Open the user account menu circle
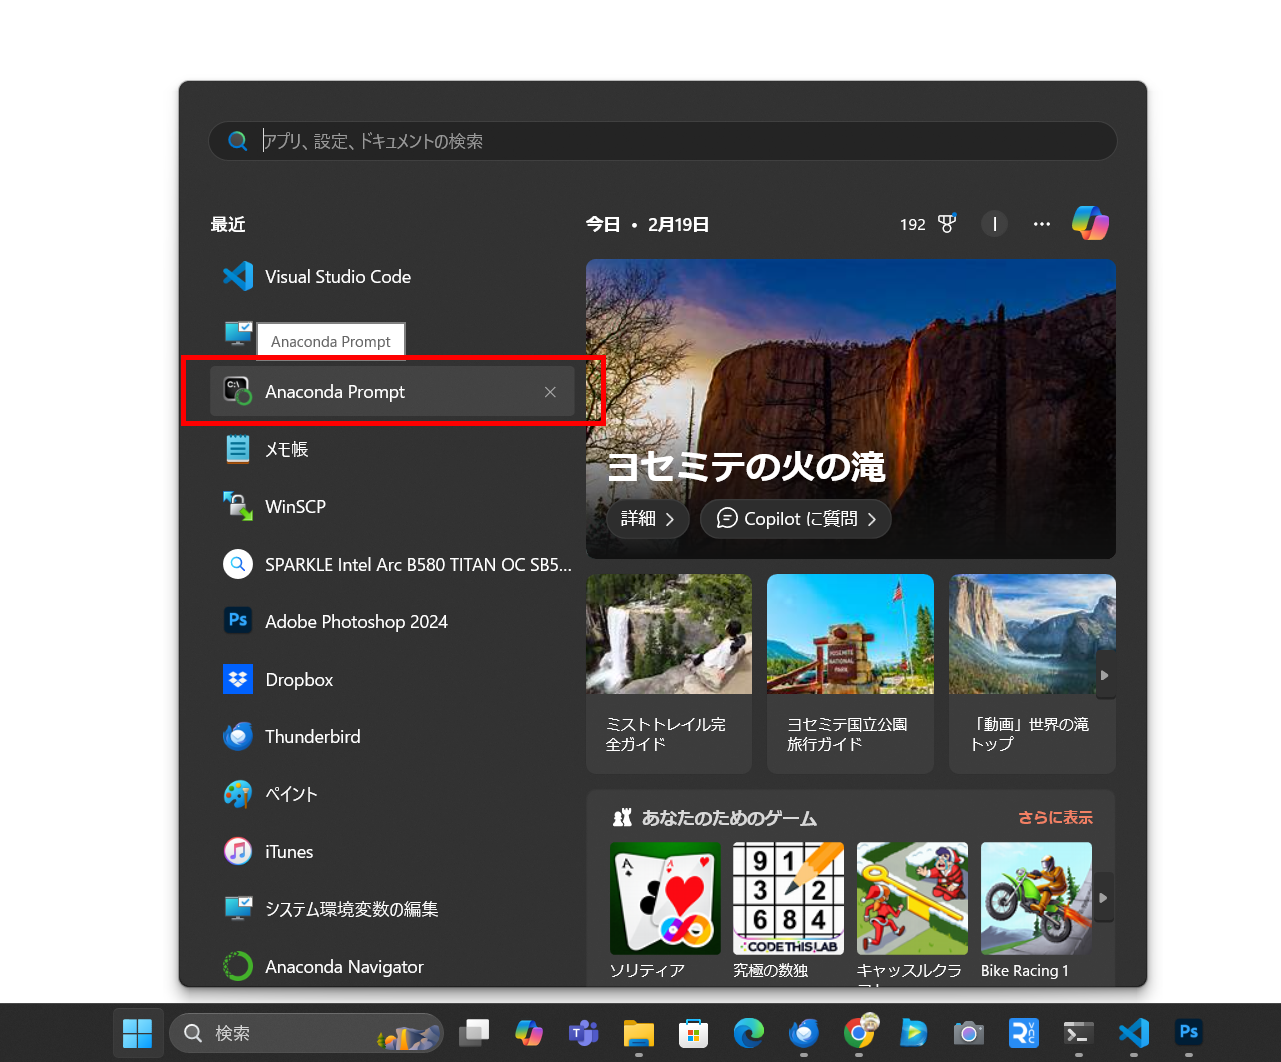 coord(994,223)
